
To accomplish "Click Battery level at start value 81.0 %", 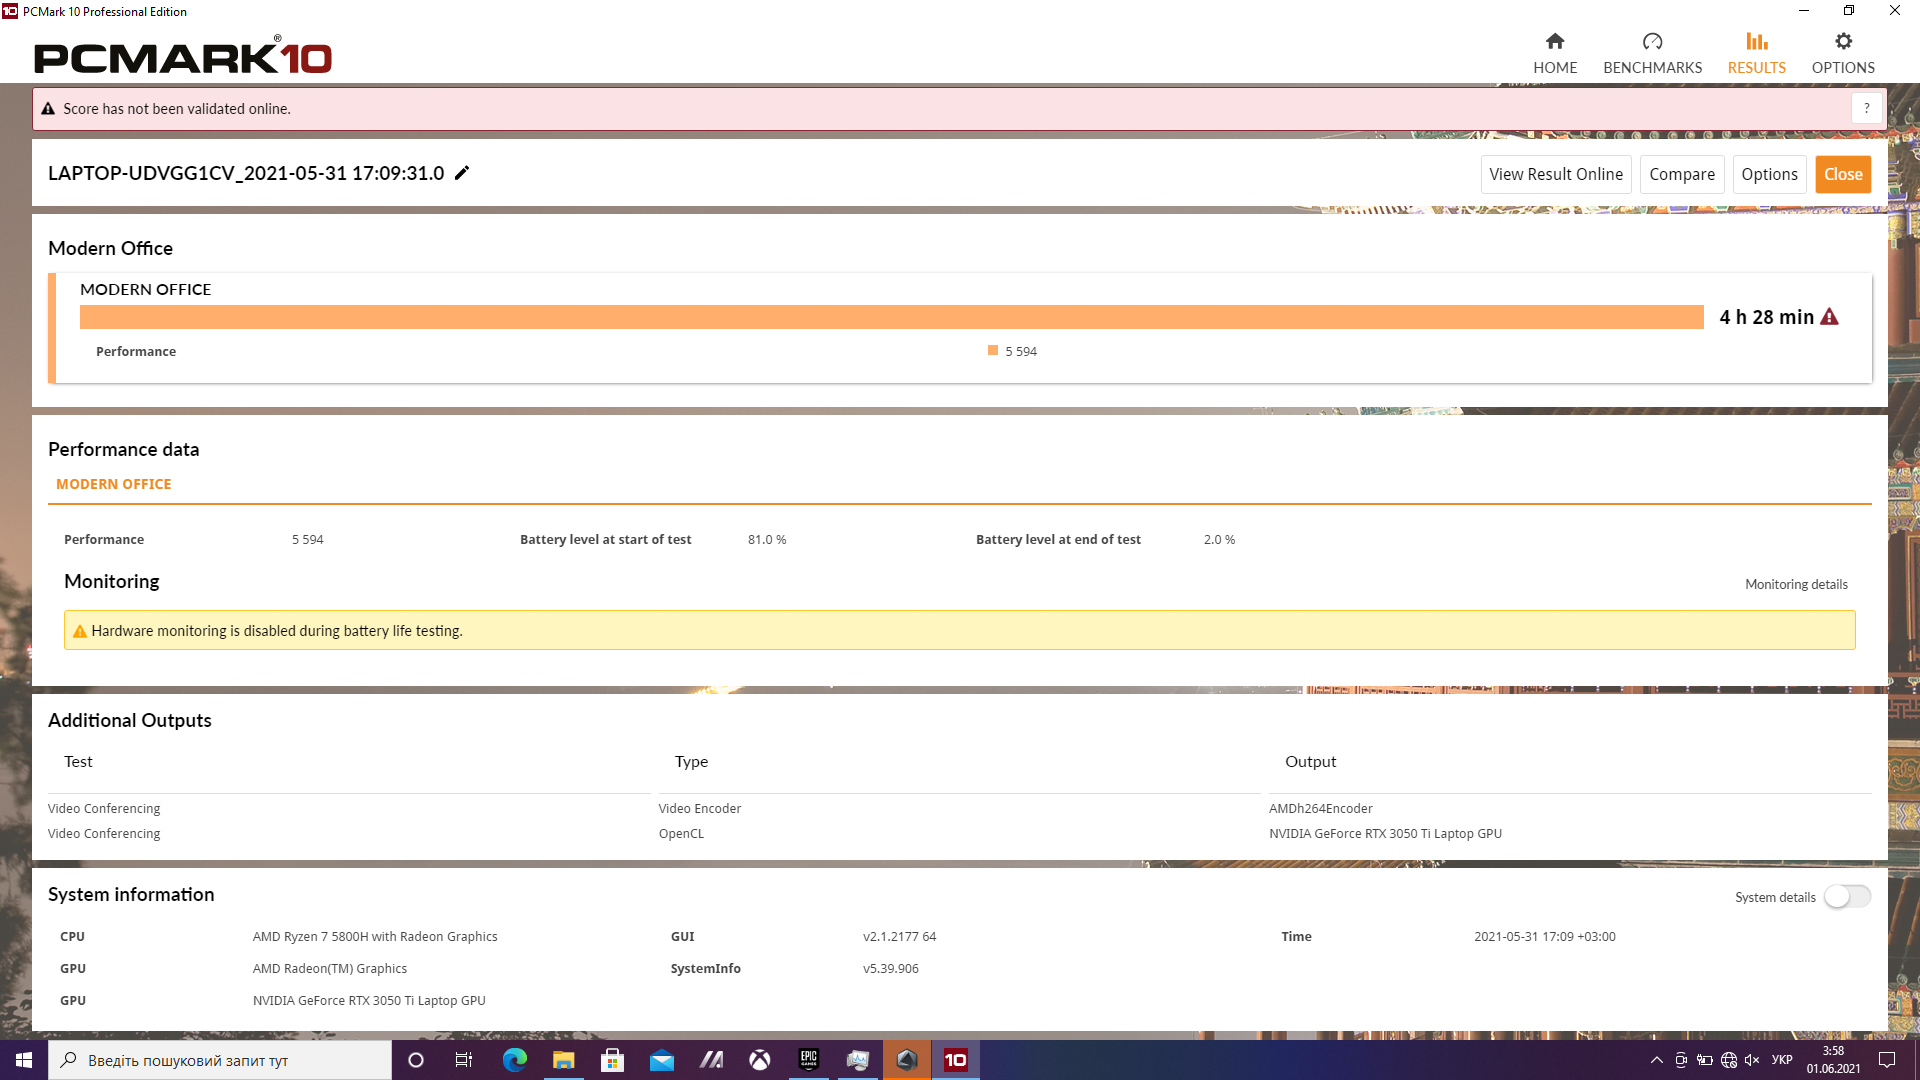I will click(x=767, y=539).
